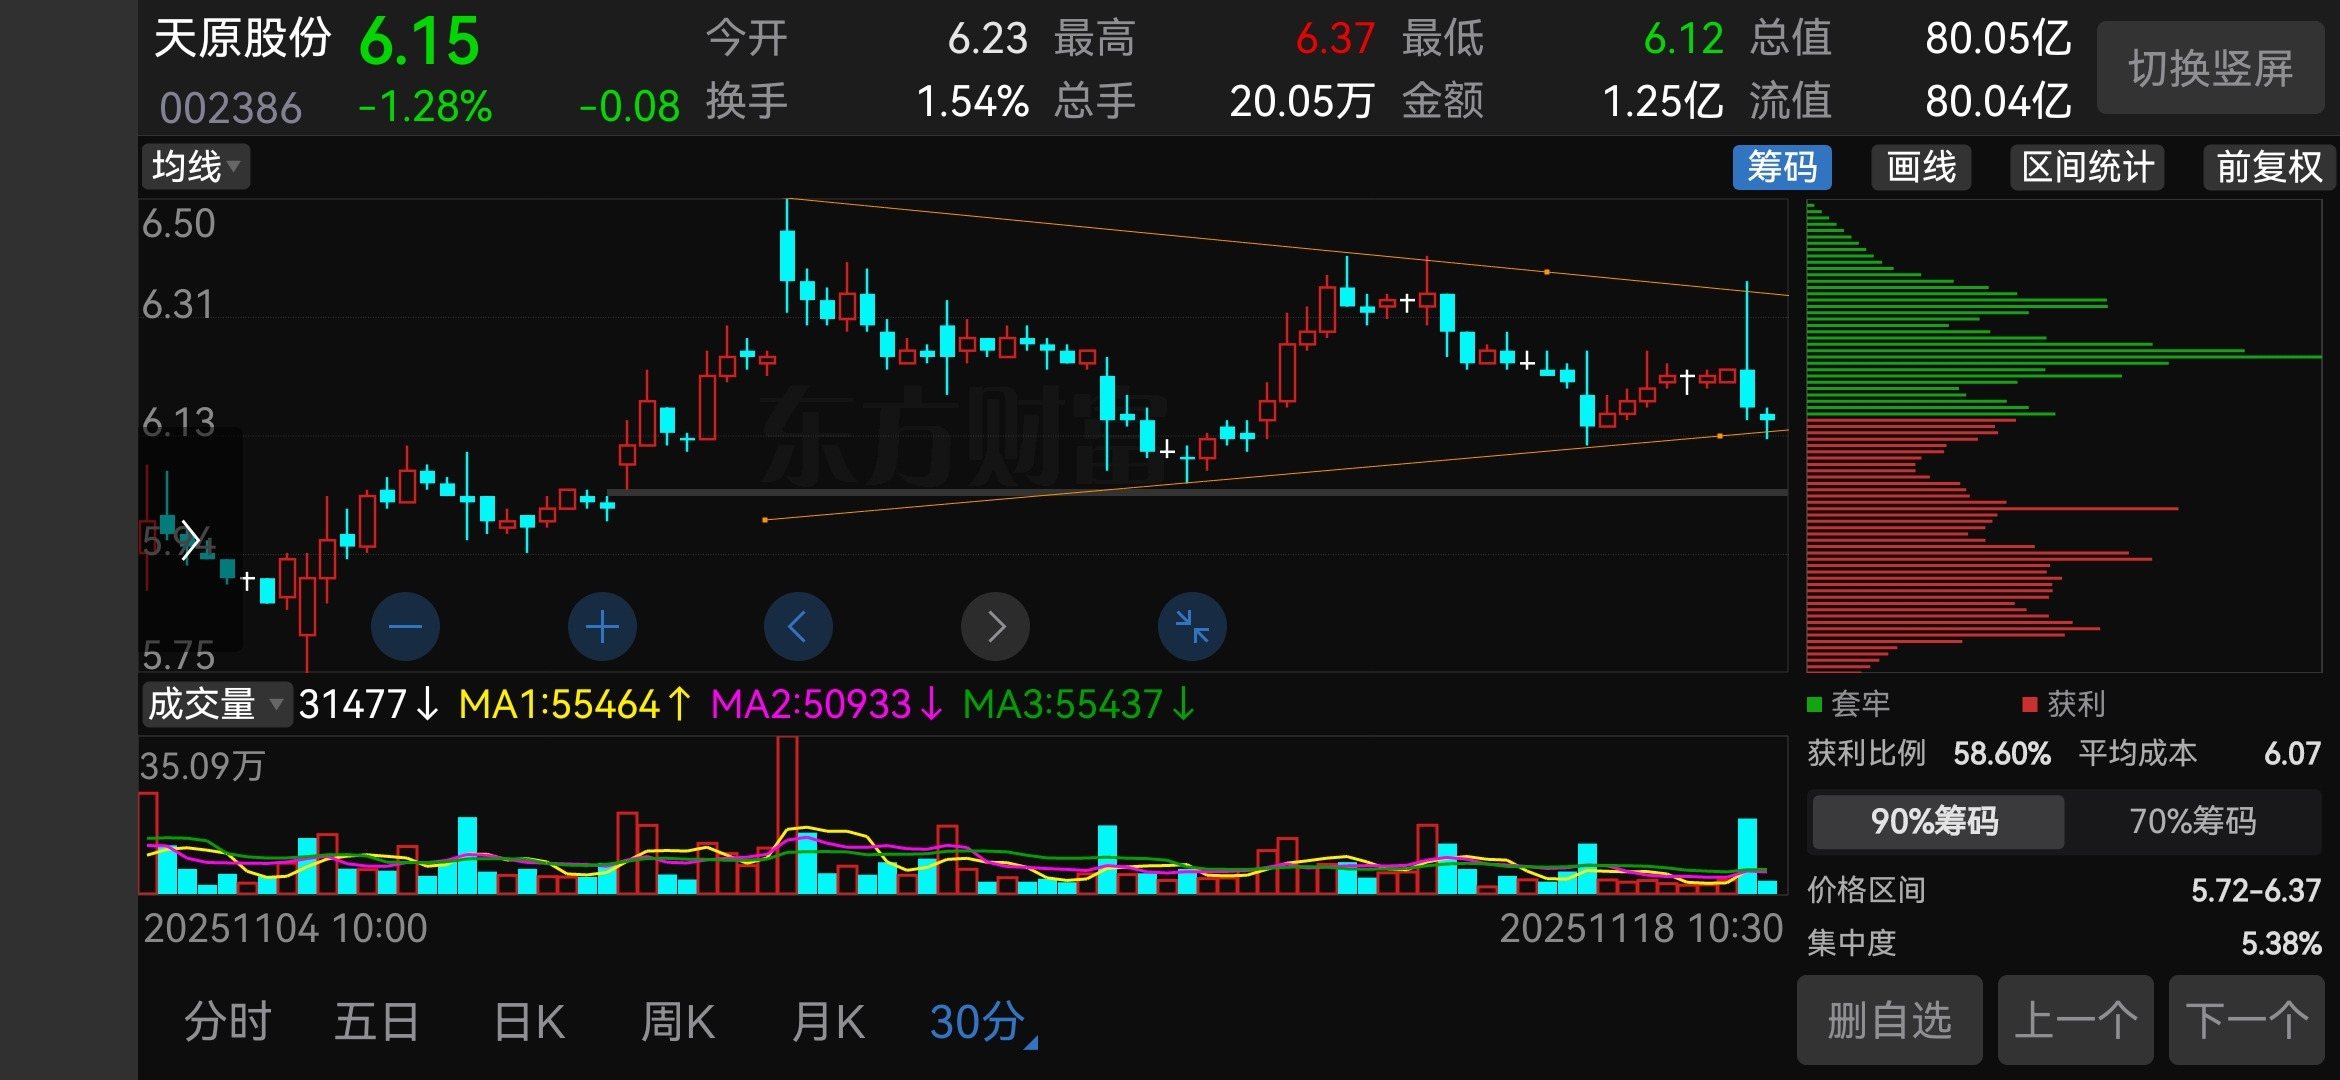Click orange anchor dot on upper trendline

pos(1547,272)
